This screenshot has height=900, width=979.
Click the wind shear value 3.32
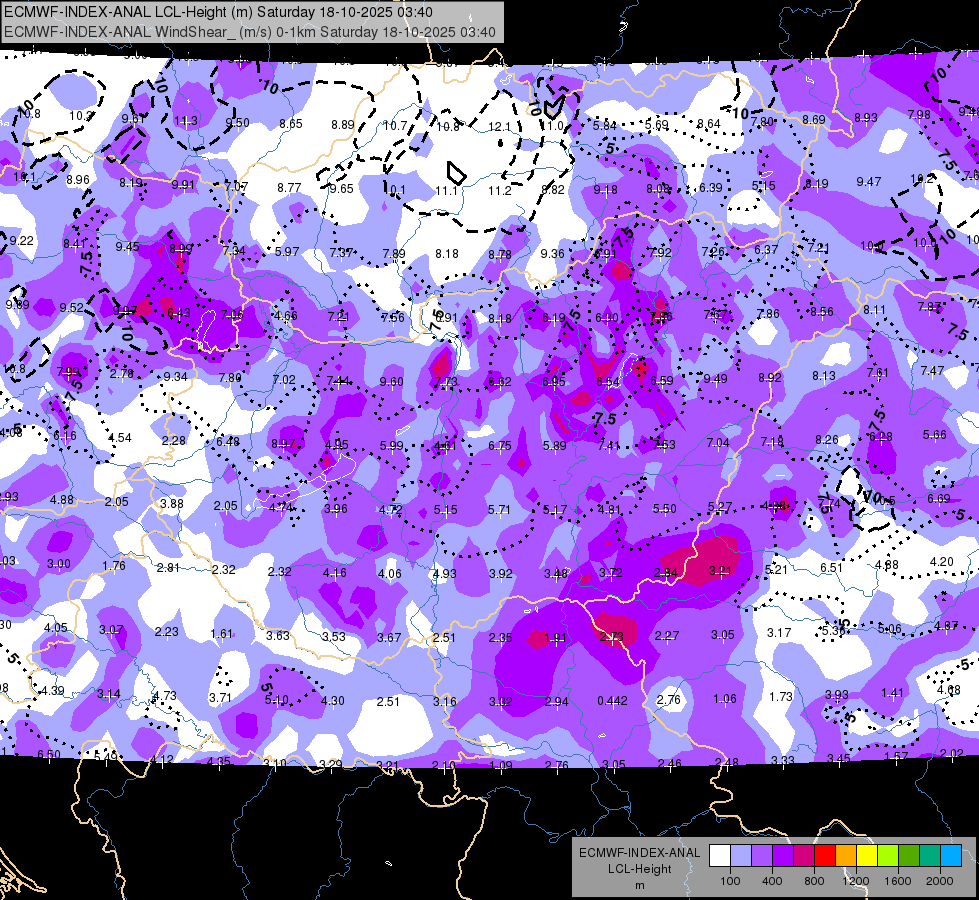pyautogui.click(x=500, y=702)
